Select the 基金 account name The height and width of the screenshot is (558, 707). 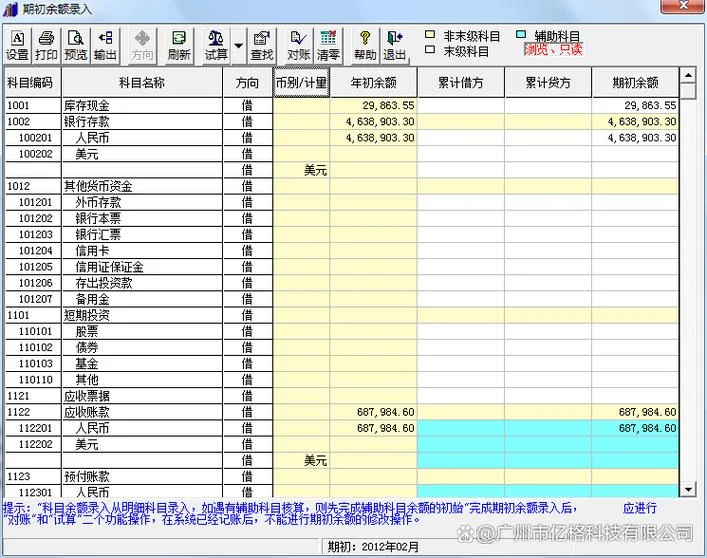[x=87, y=364]
